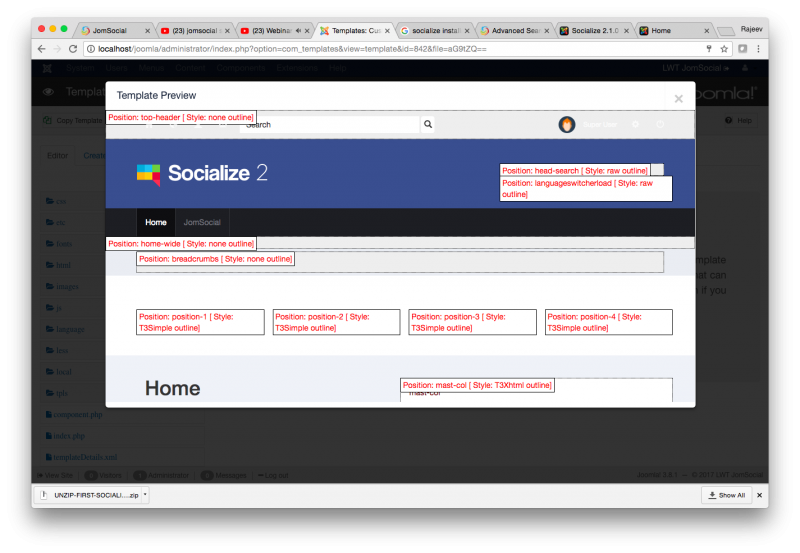Open the admin user dropdown icon

(x=745, y=68)
